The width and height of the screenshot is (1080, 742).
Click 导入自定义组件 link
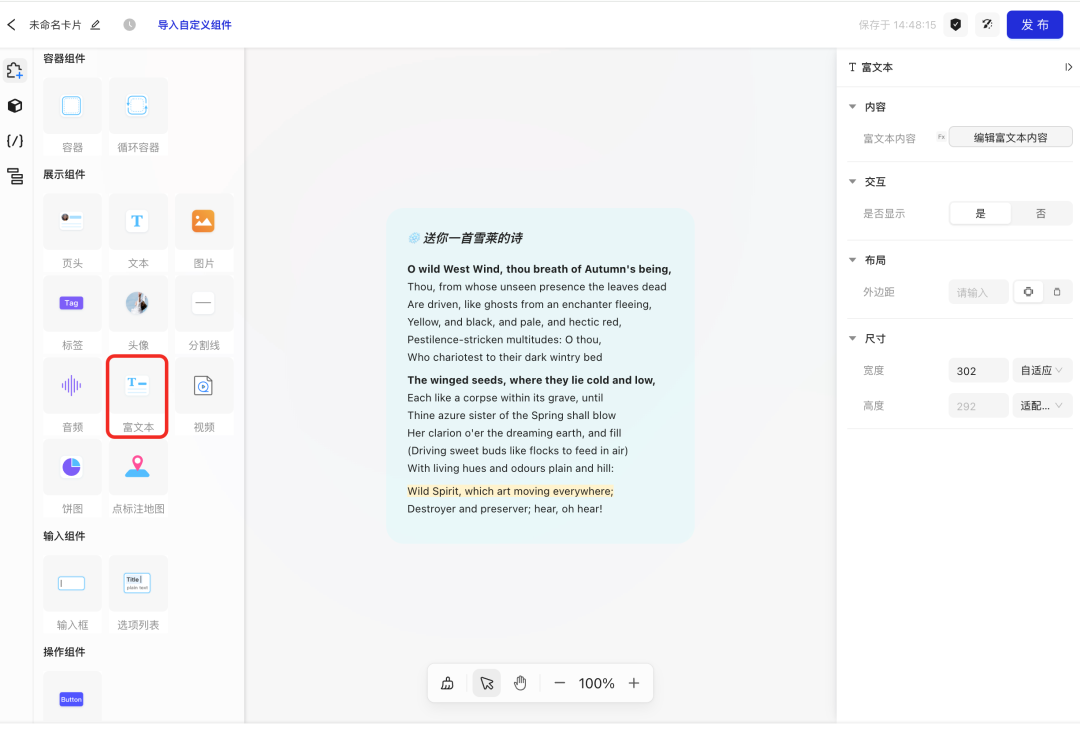tap(194, 25)
